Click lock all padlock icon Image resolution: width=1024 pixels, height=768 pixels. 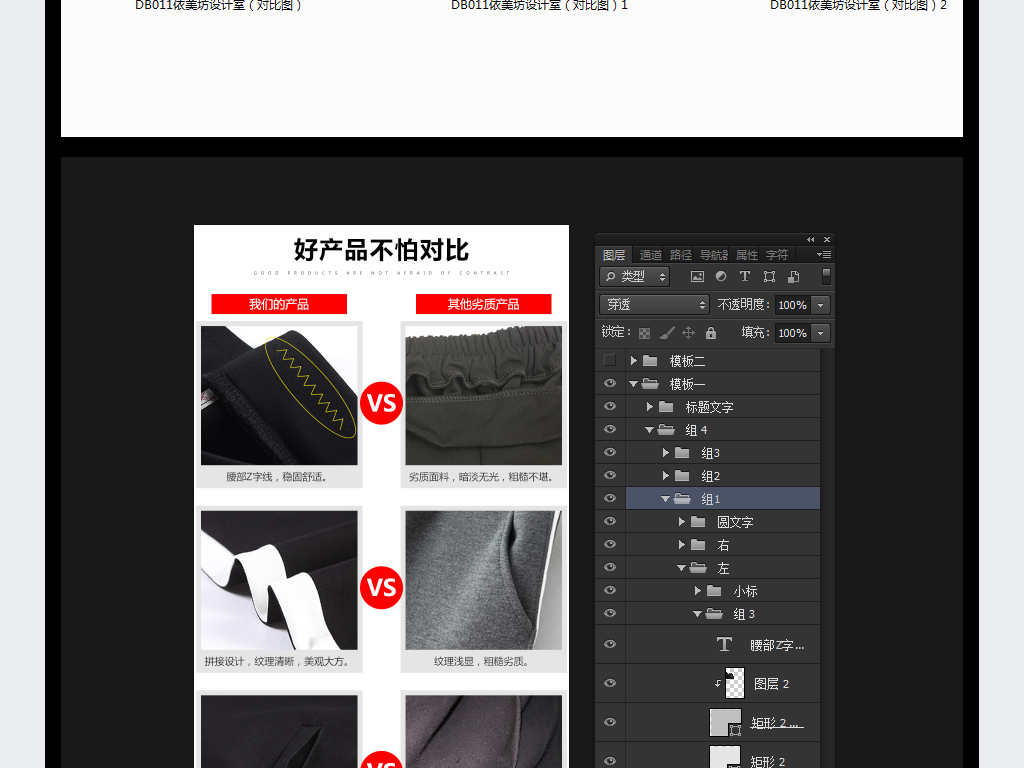coord(711,333)
